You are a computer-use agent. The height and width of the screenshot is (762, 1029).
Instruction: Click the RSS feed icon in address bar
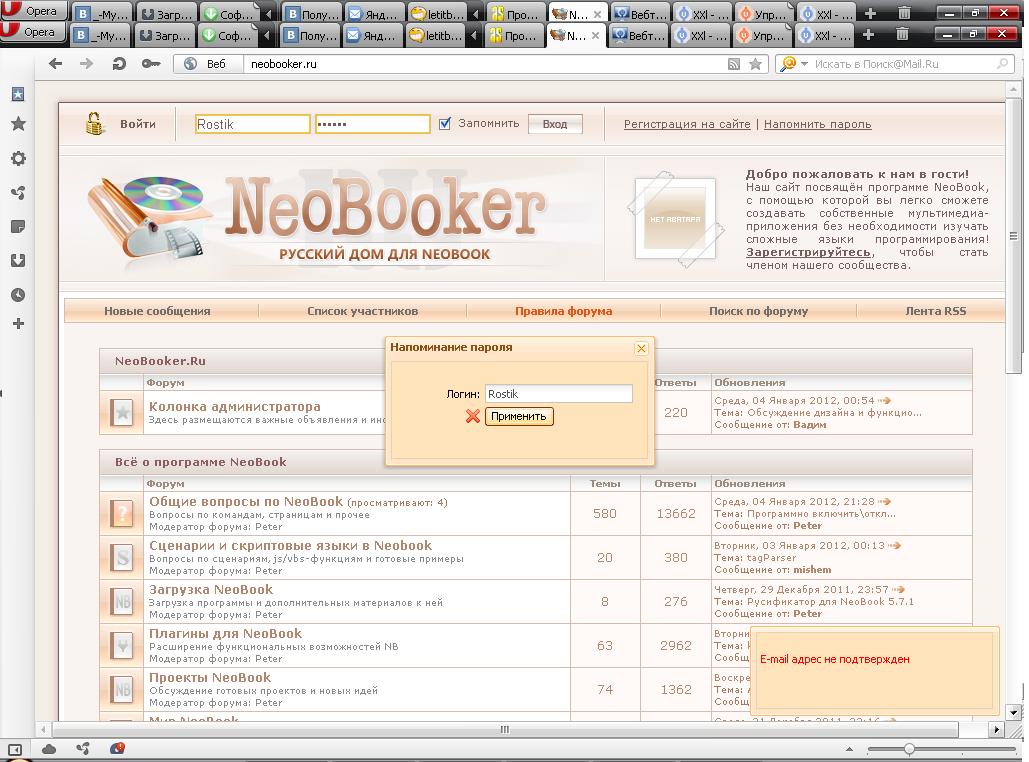click(x=734, y=64)
